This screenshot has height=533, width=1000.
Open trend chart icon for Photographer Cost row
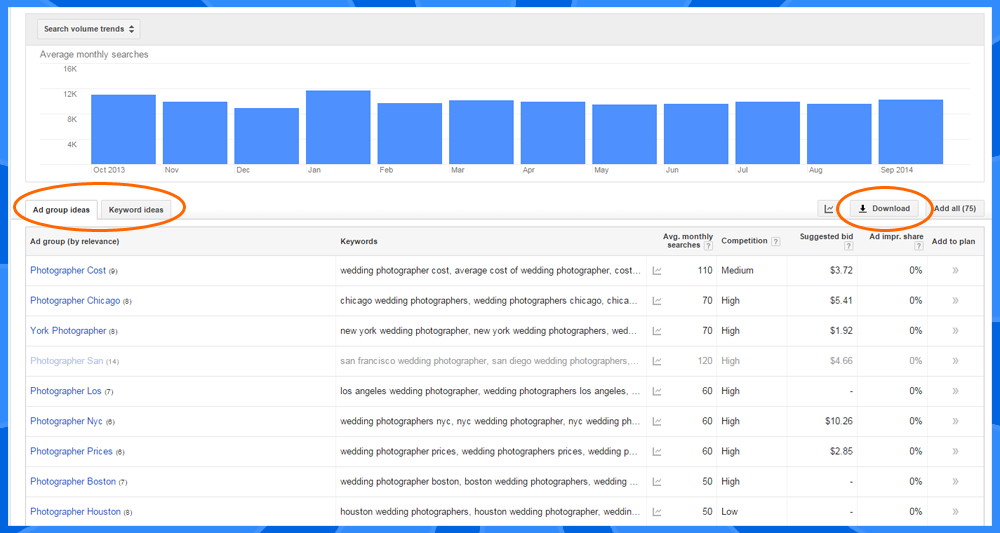(657, 271)
